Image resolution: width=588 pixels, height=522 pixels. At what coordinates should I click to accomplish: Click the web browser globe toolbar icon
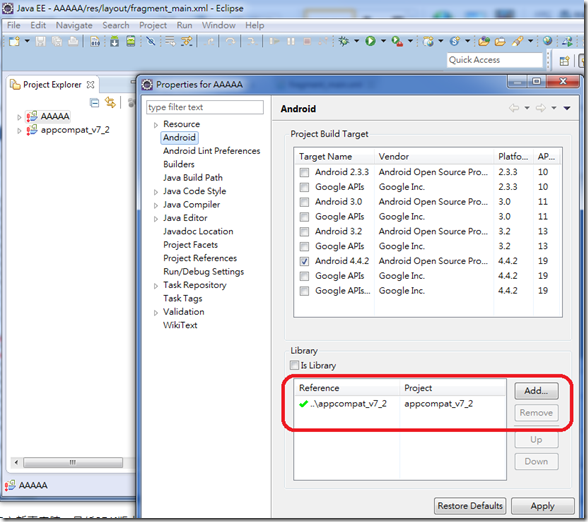548,41
